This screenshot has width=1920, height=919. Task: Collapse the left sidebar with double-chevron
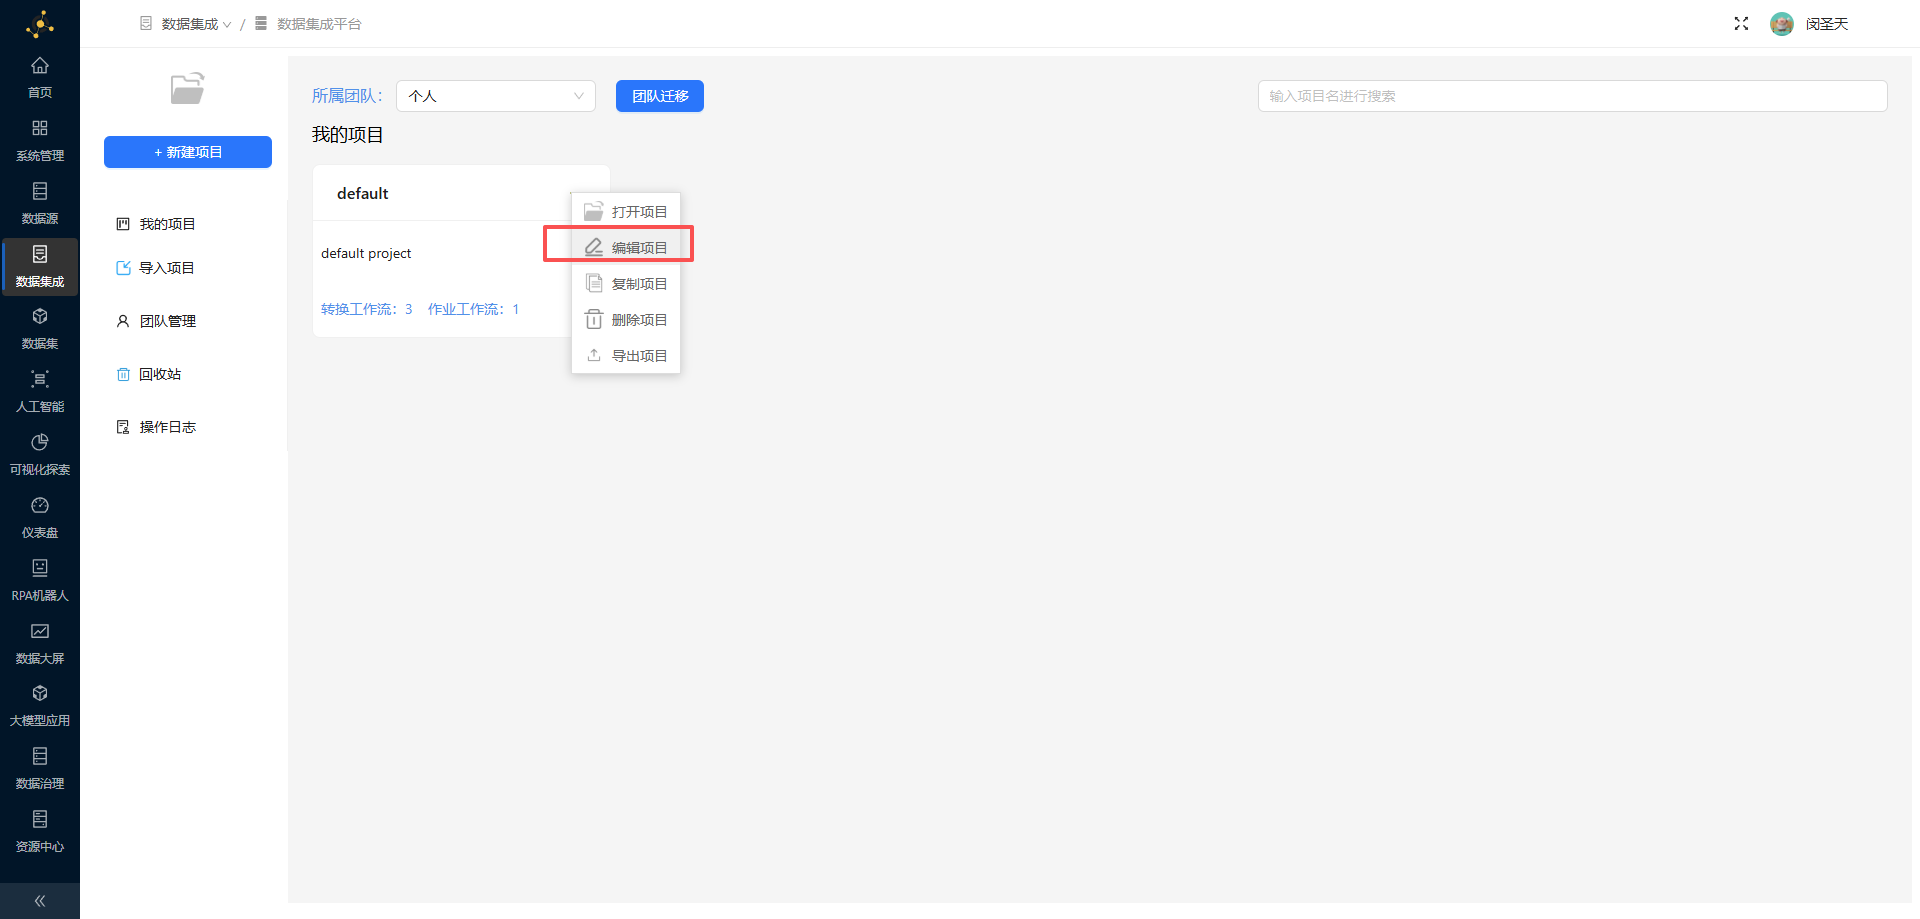(x=40, y=900)
